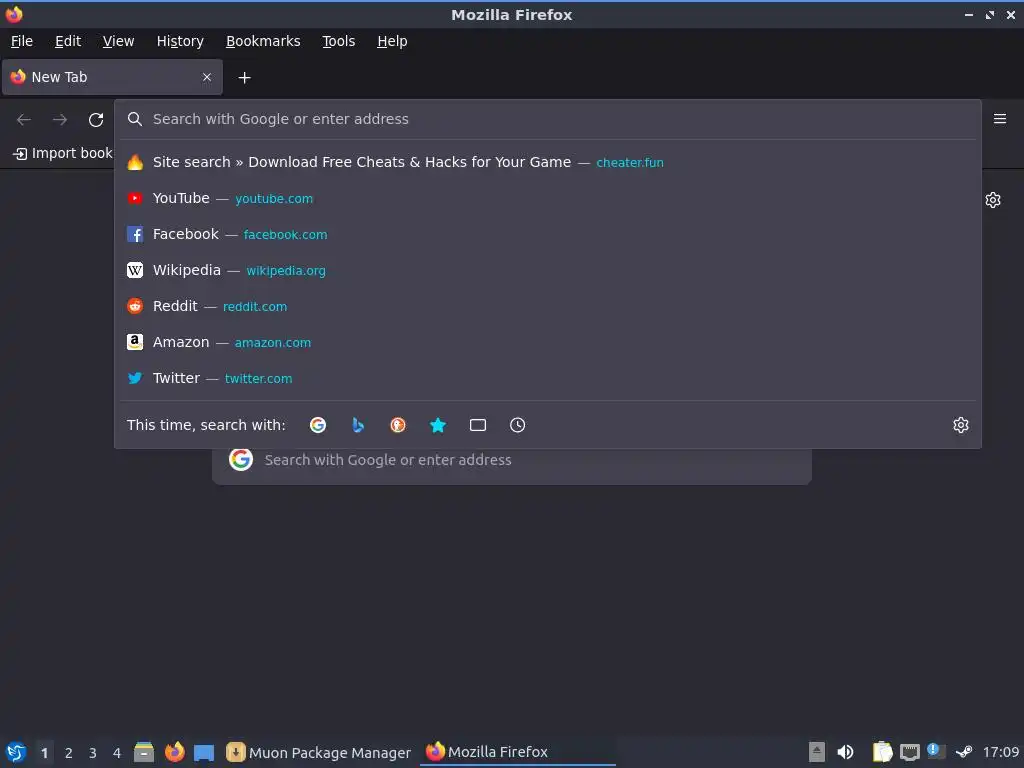This screenshot has height=768, width=1024.
Task: Switch to Muon Package Manager window
Action: 319,752
